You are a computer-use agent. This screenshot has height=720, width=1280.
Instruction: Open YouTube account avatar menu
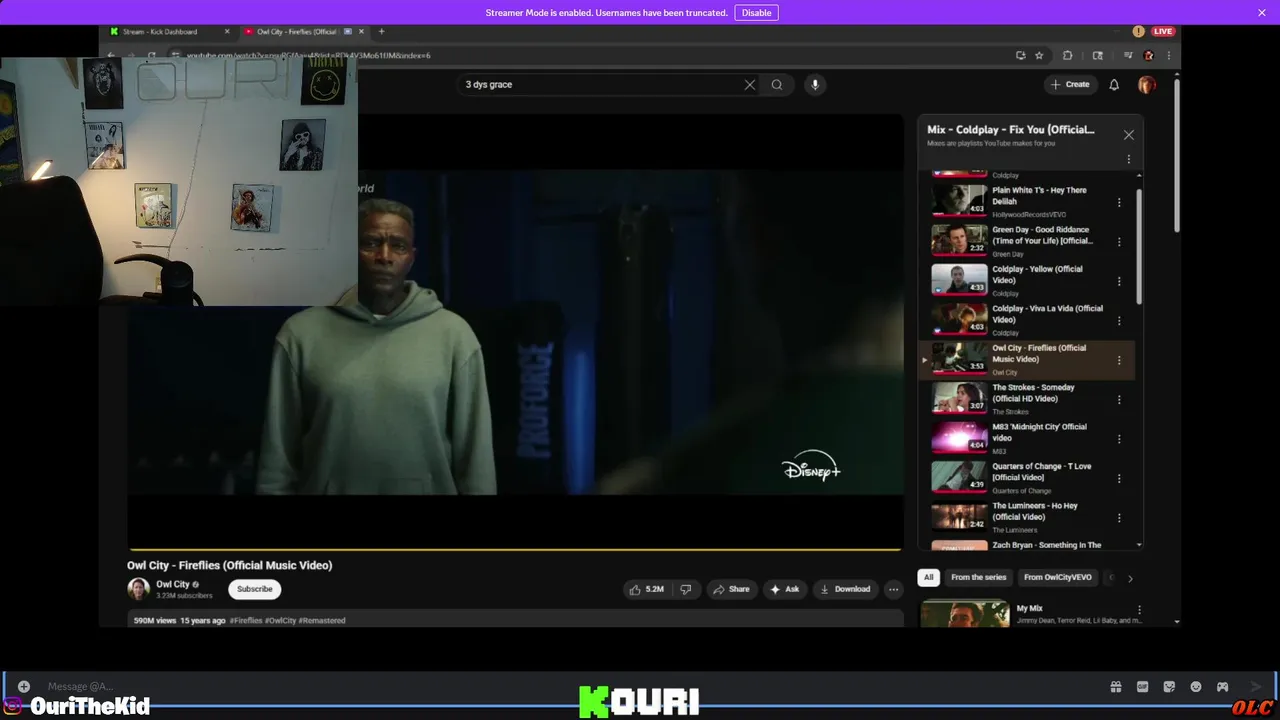tap(1147, 85)
